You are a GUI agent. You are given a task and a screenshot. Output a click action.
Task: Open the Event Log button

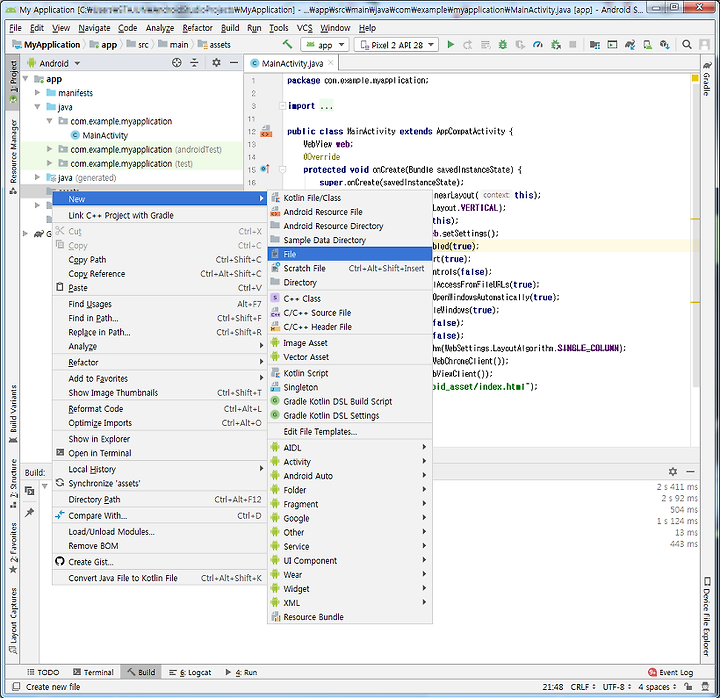670,672
